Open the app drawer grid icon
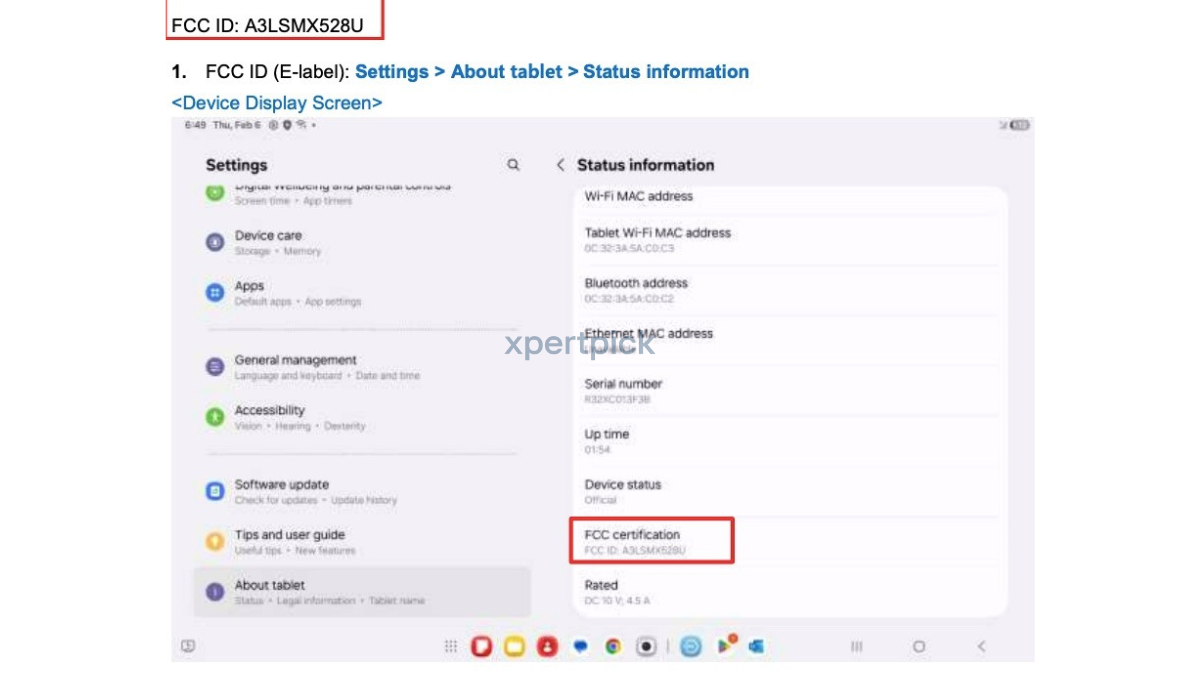Viewport: 1200px width, 680px height. [x=451, y=647]
